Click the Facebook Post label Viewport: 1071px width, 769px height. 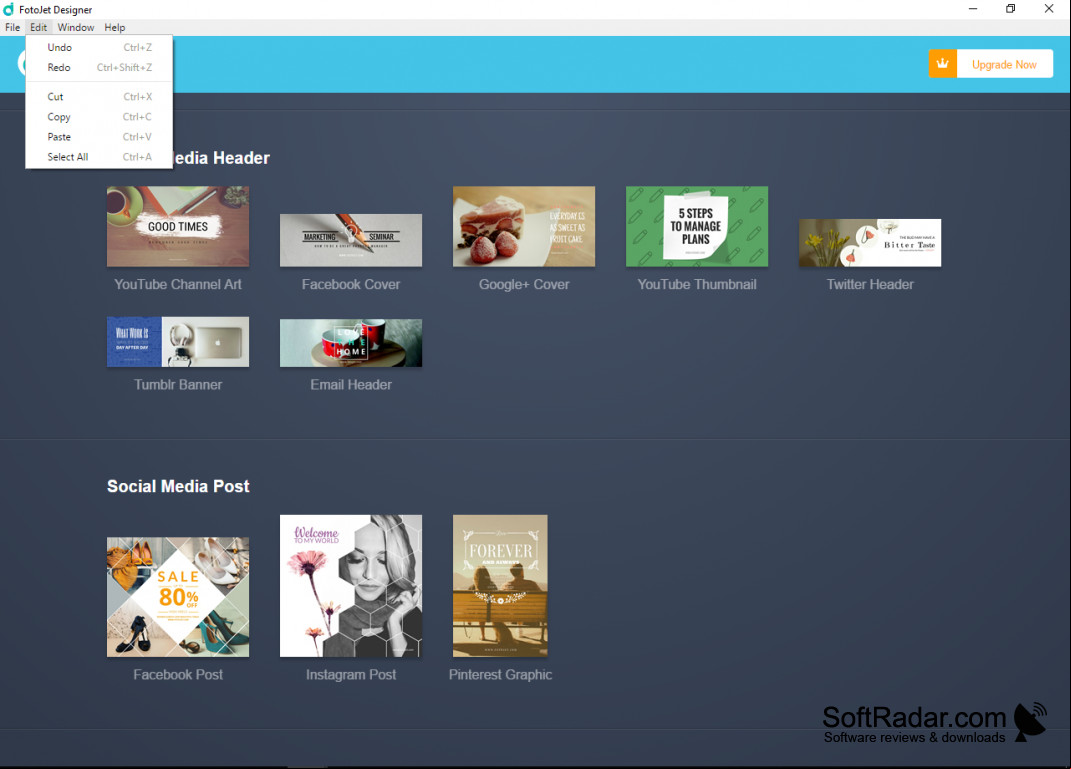point(178,675)
